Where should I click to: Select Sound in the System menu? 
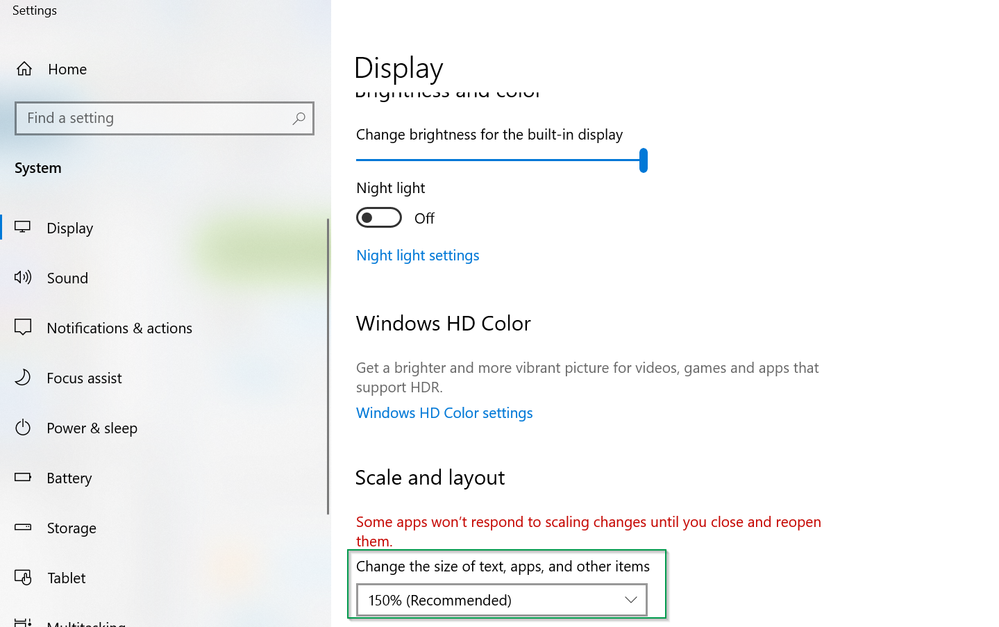pyautogui.click(x=67, y=278)
